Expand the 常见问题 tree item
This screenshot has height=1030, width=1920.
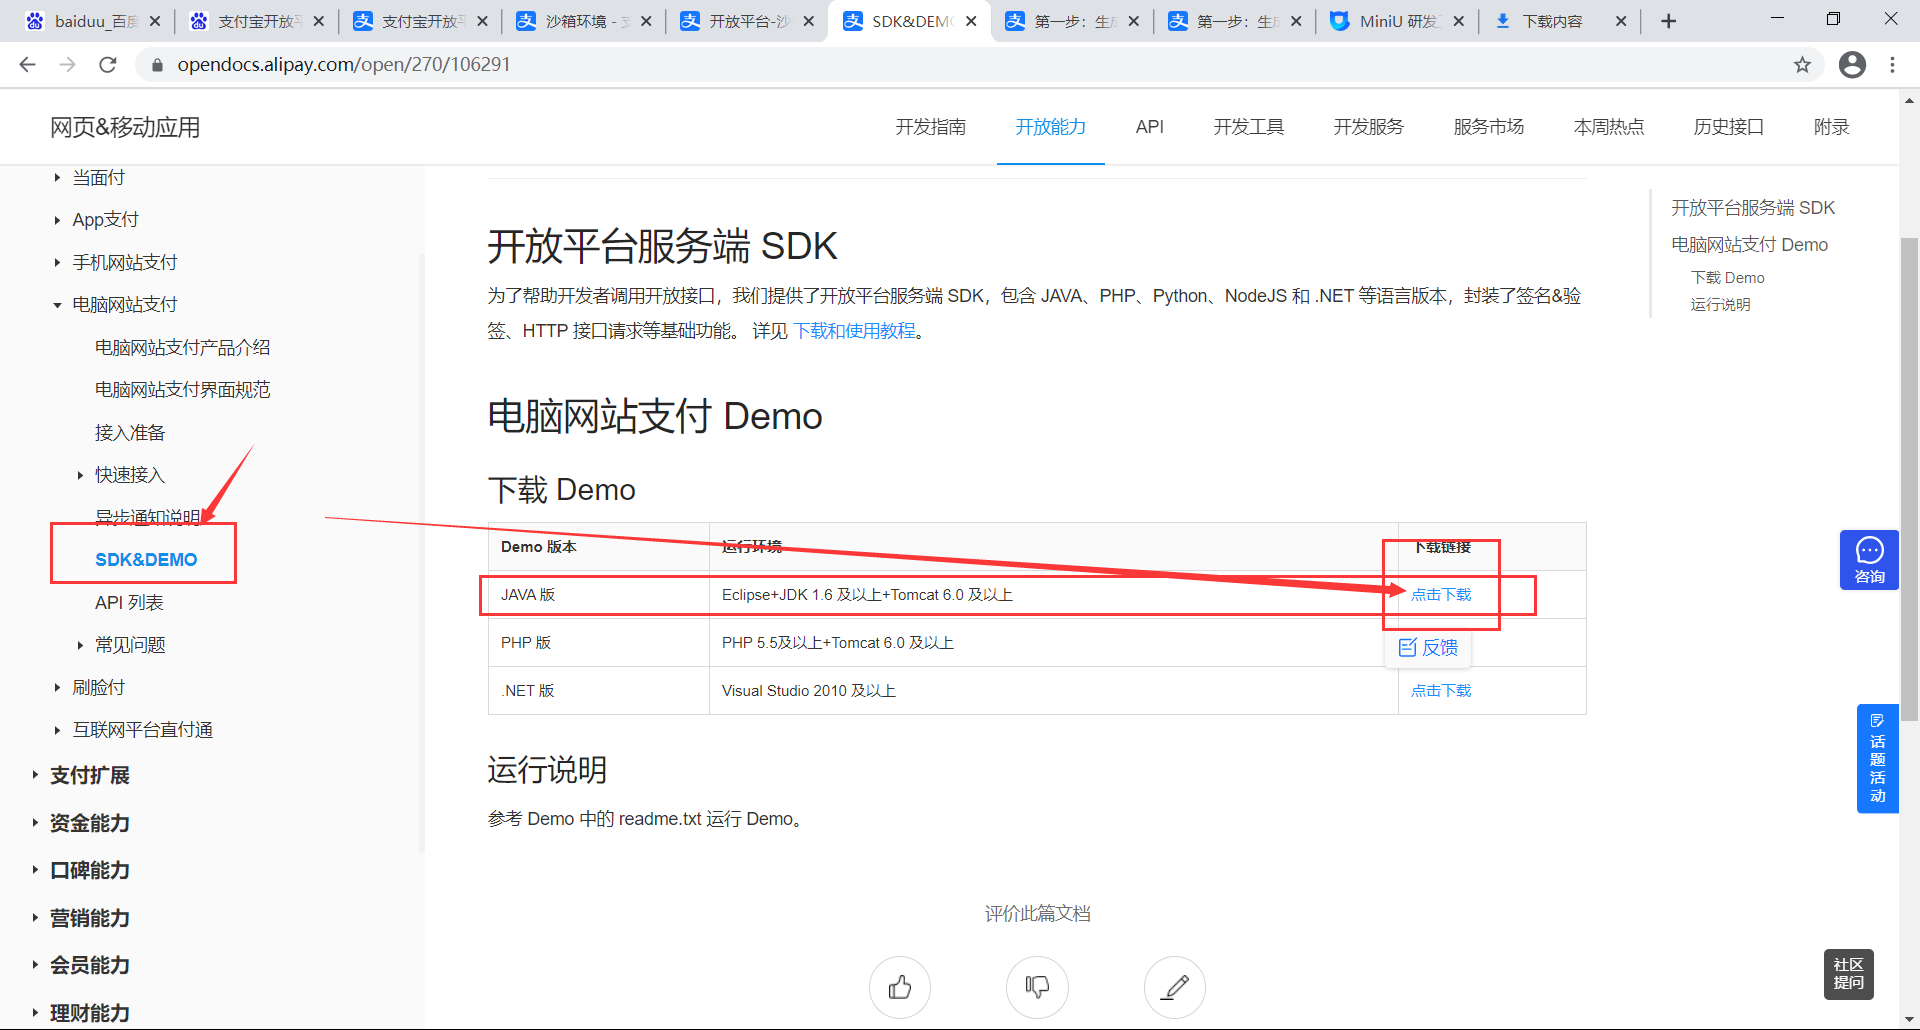80,645
